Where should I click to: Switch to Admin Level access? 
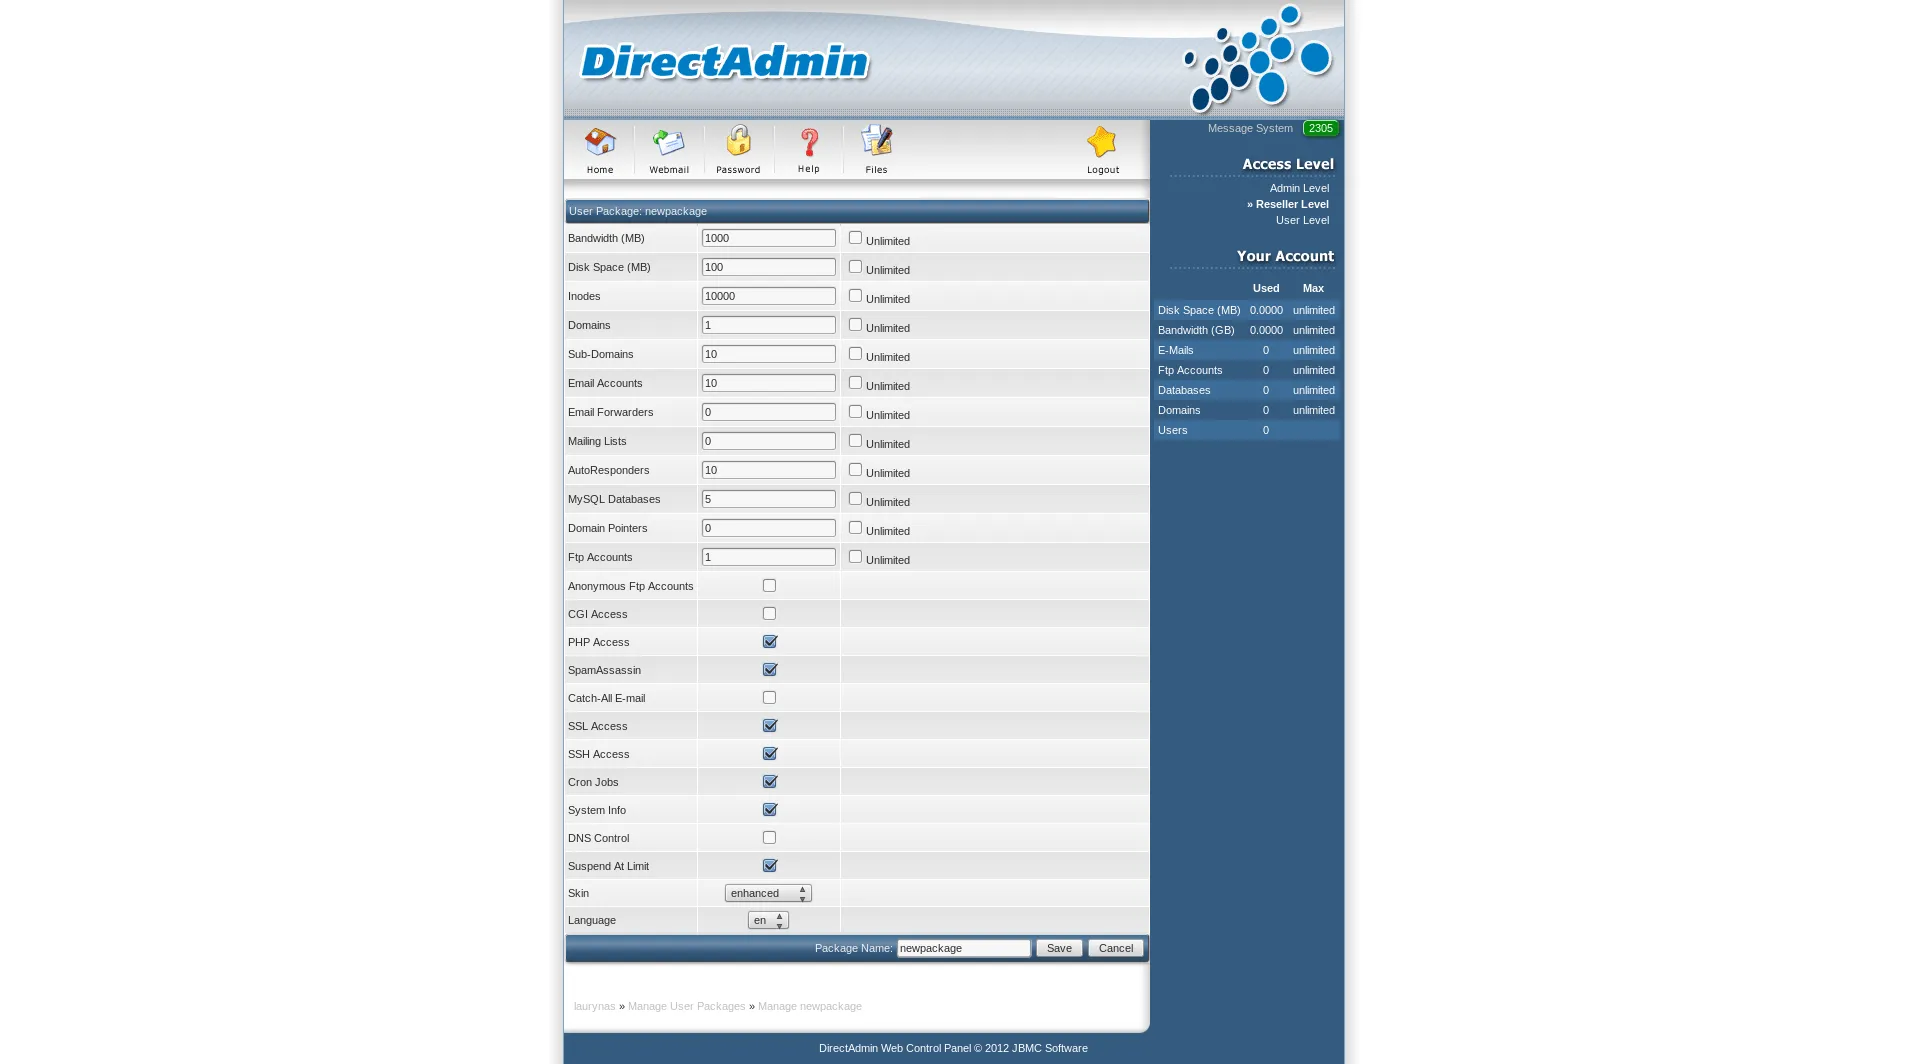1298,188
